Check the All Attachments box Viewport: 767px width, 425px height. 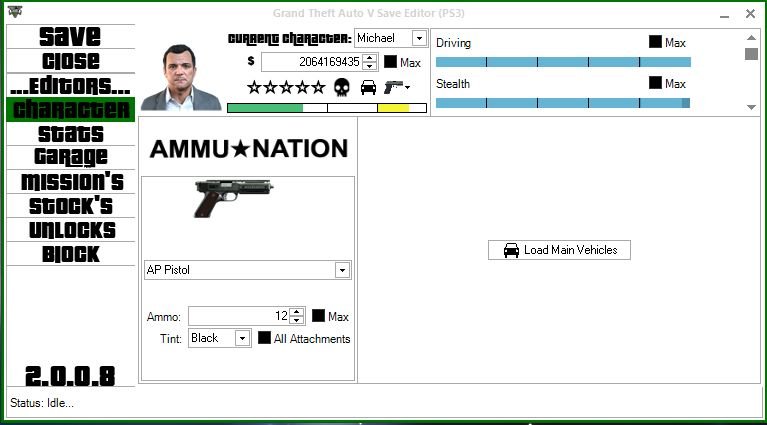264,337
